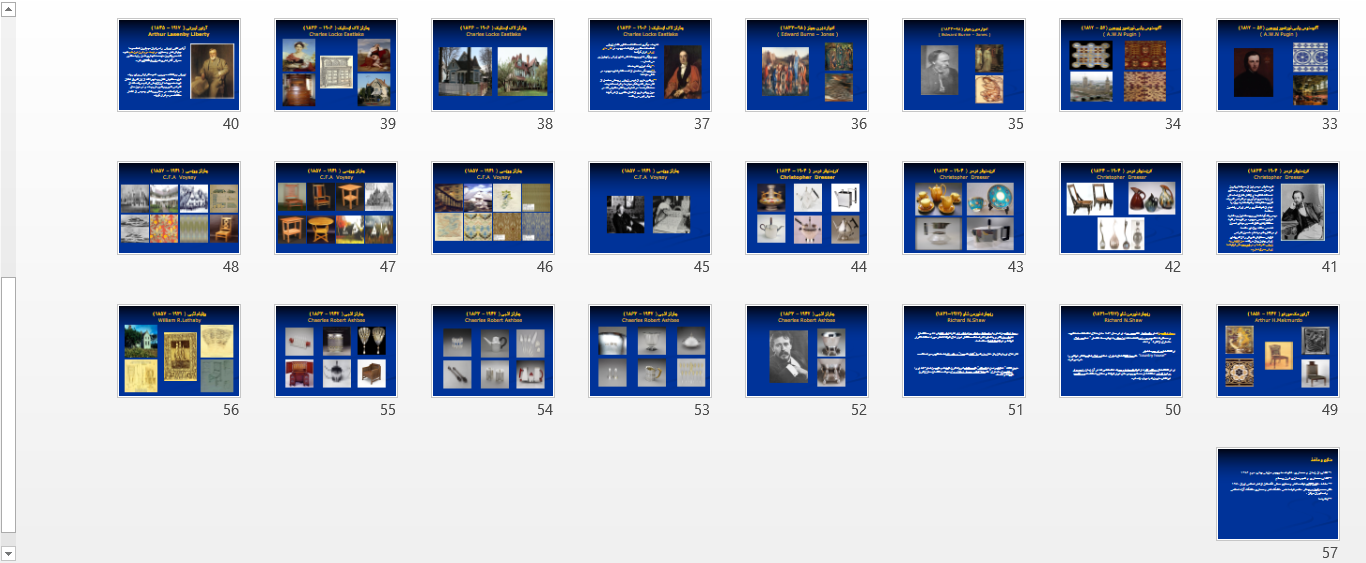Select slide 47 thumbnail
This screenshot has height=563, width=1366.
tap(335, 208)
